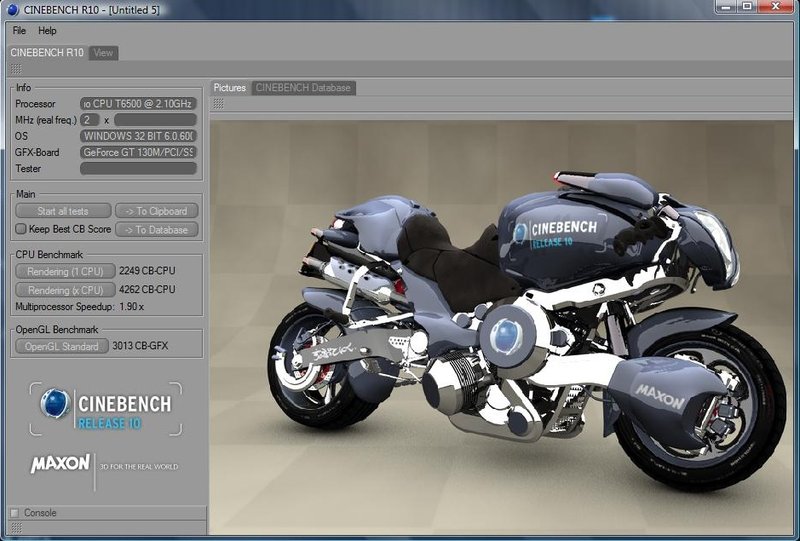Run the Rendering (1 CPU) benchmark
Viewport: 800px width, 541px height.
click(x=65, y=271)
